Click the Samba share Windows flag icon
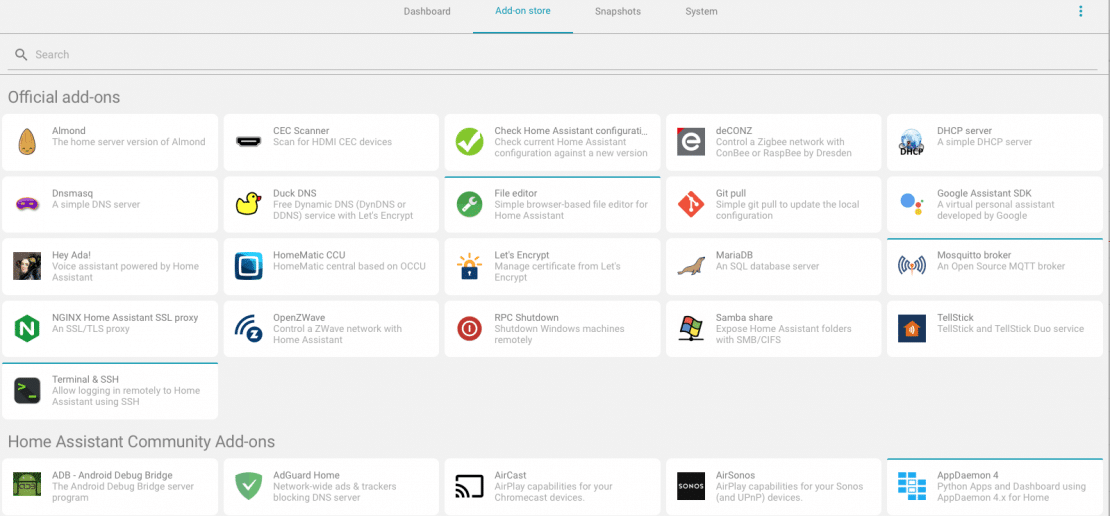1110x516 pixels. click(x=691, y=328)
